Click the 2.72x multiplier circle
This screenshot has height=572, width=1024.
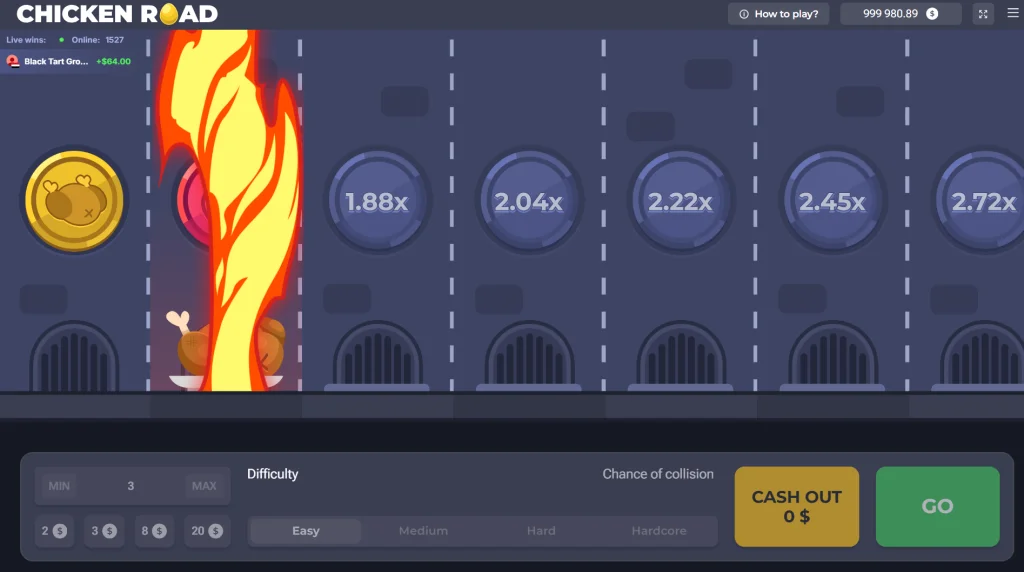click(x=982, y=201)
